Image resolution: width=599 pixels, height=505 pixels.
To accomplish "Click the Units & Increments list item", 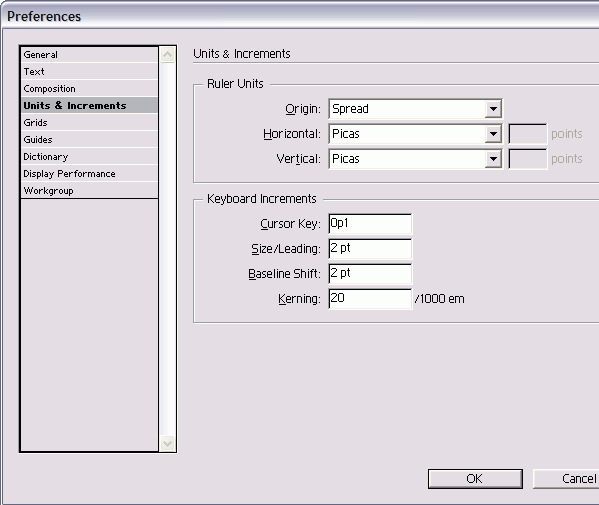I will 89,105.
